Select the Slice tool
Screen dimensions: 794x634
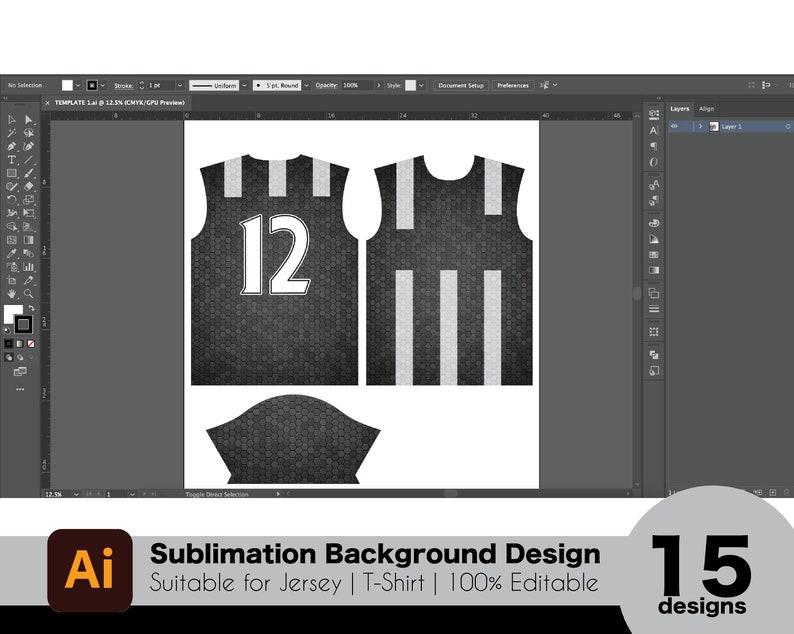tap(29, 280)
